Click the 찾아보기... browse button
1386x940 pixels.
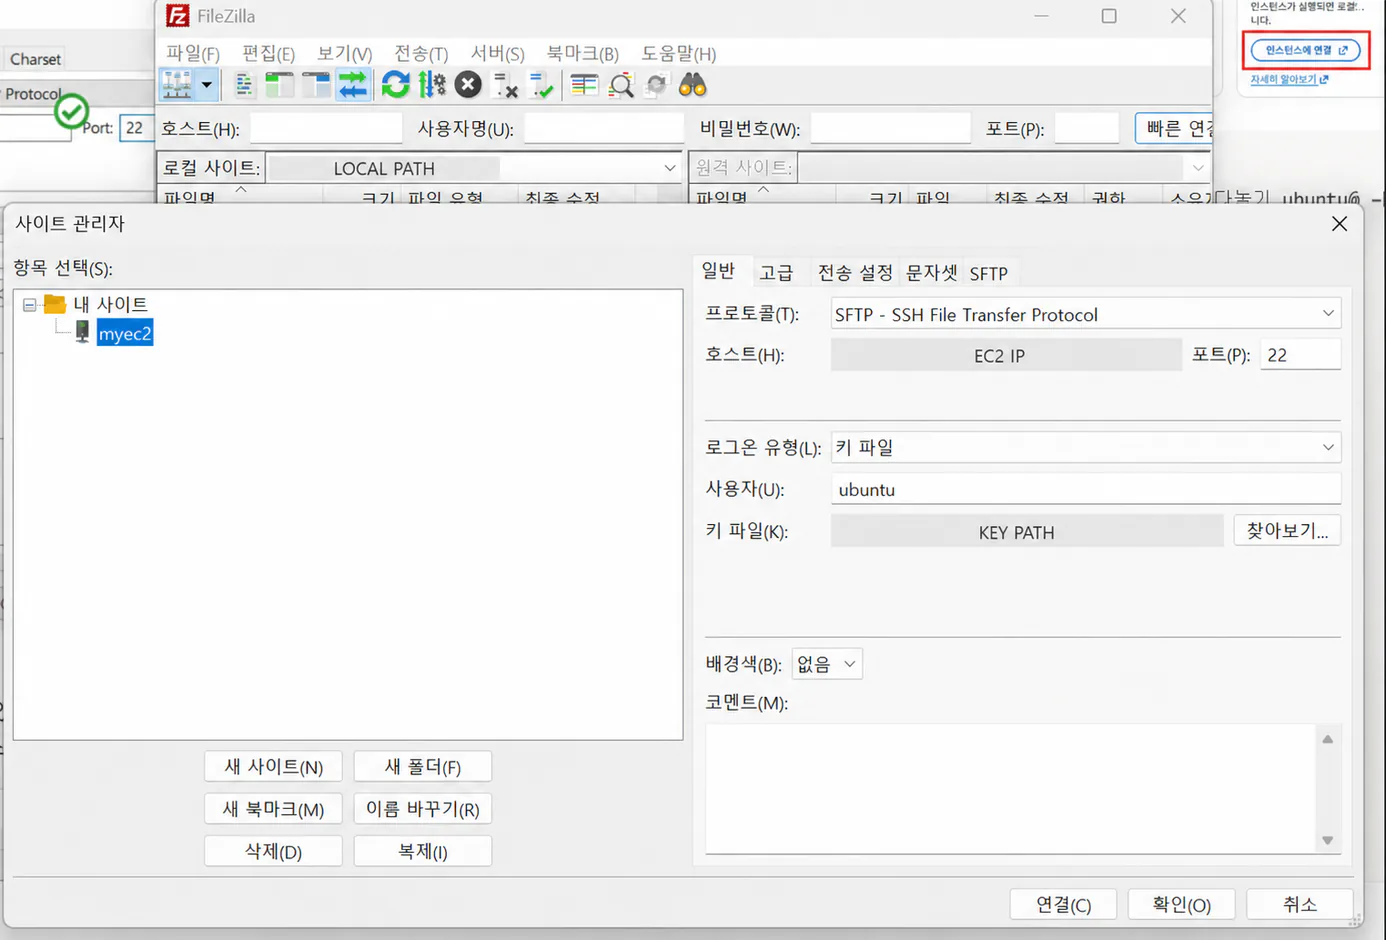(x=1287, y=531)
